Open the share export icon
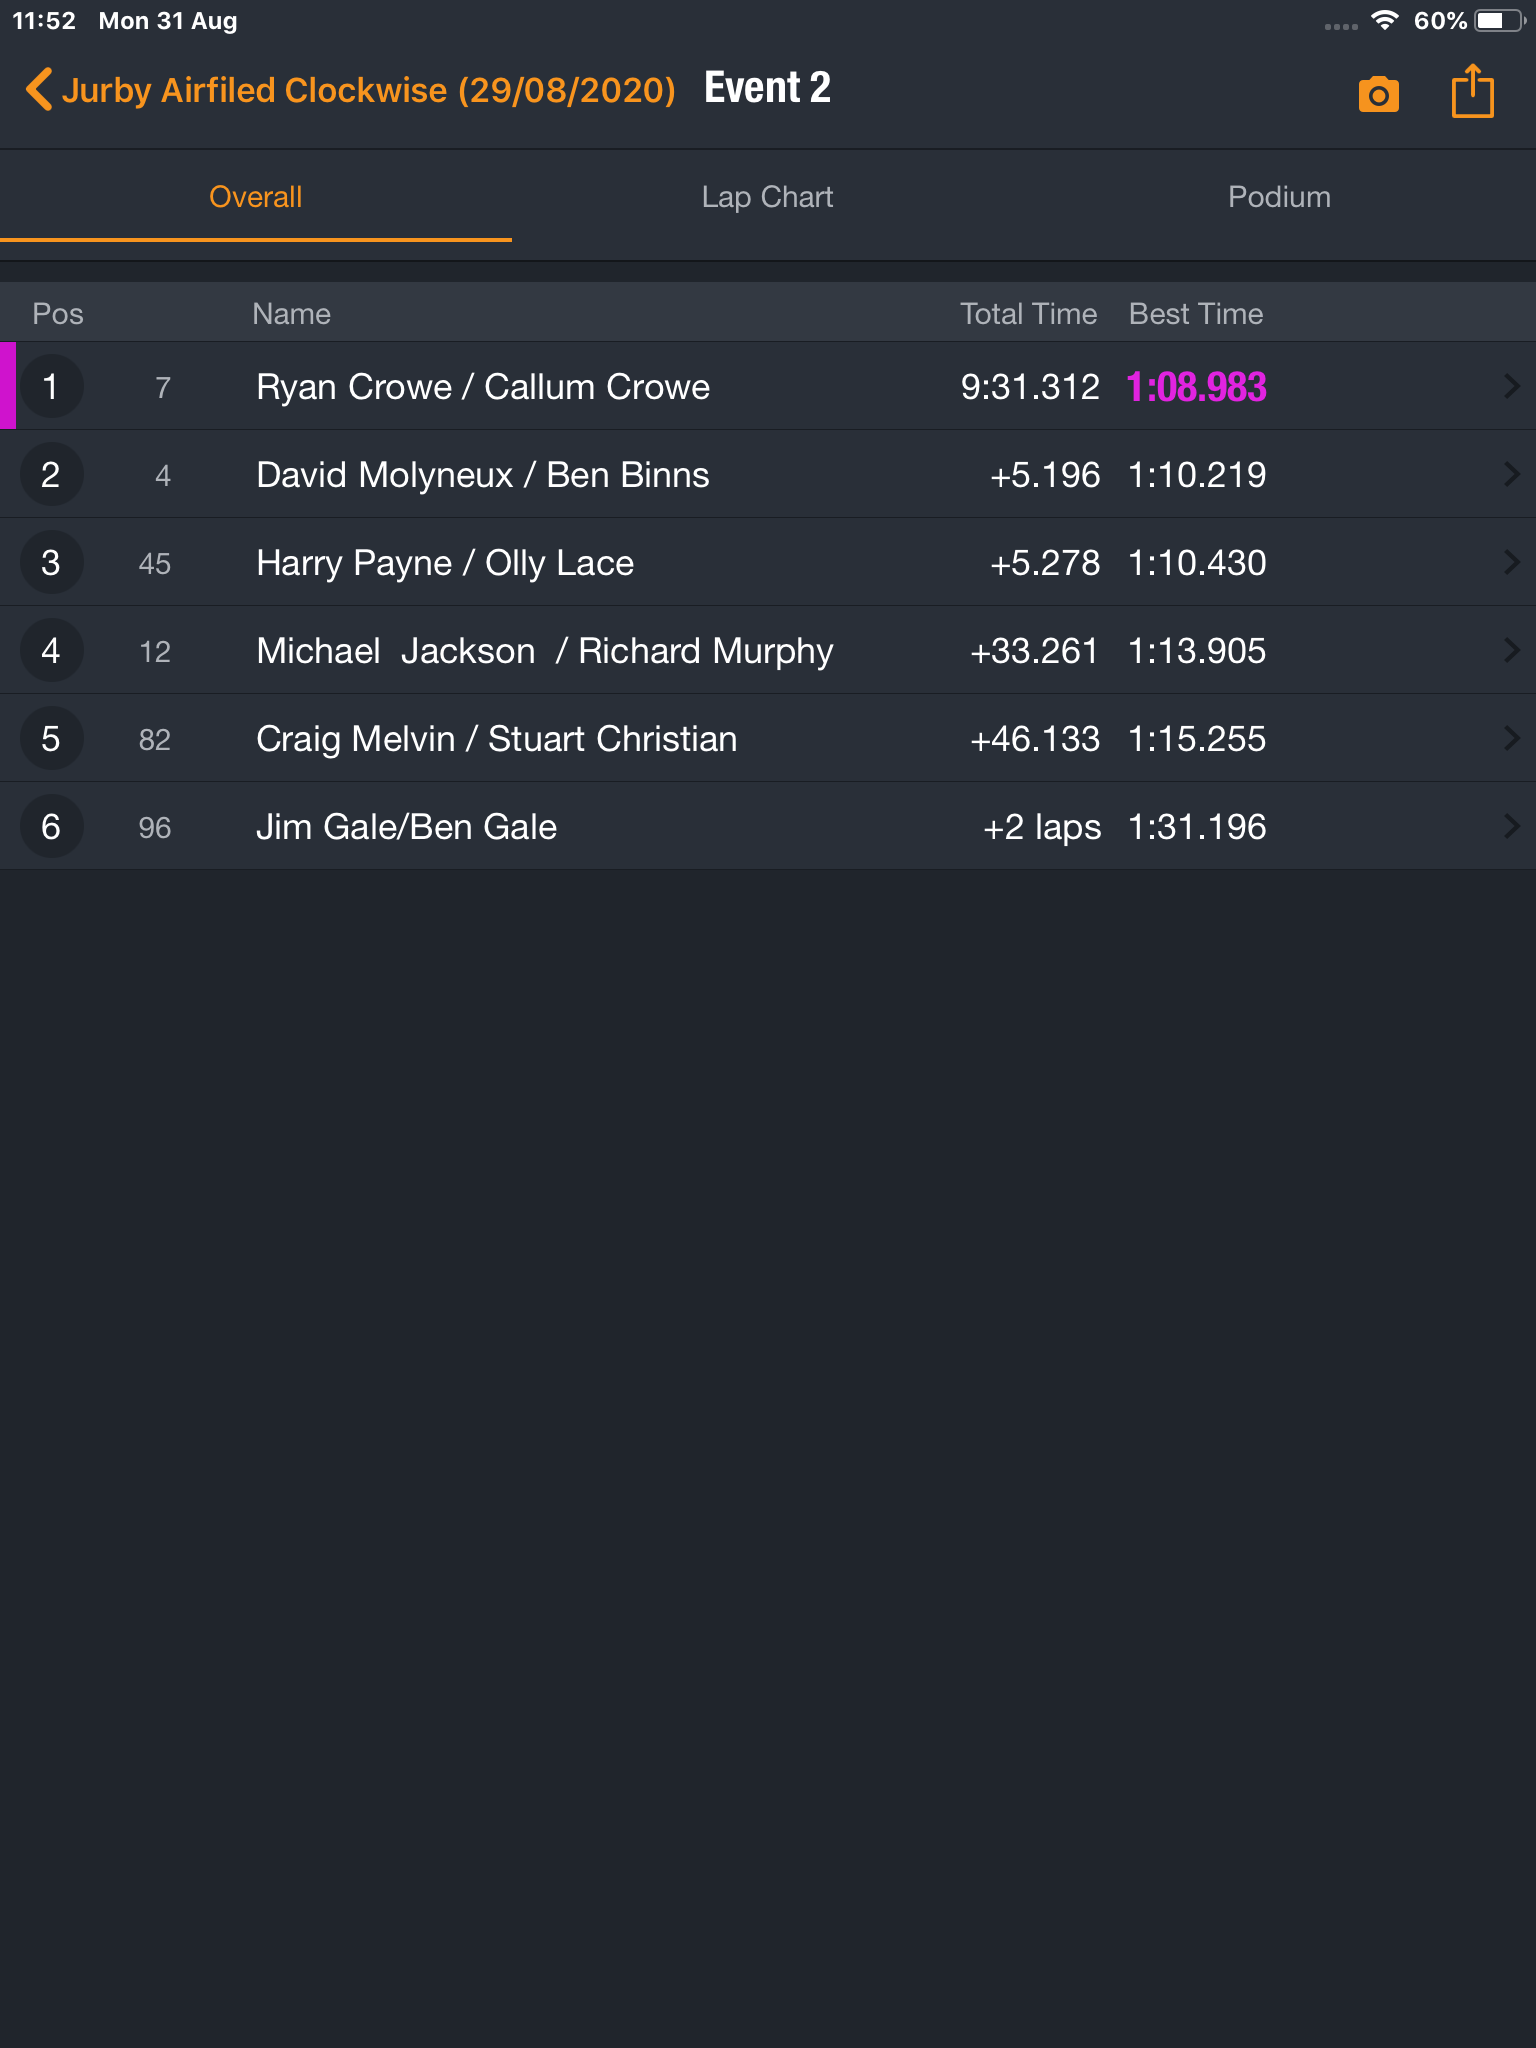Screen dimensions: 1536x2048 coord(1472,91)
